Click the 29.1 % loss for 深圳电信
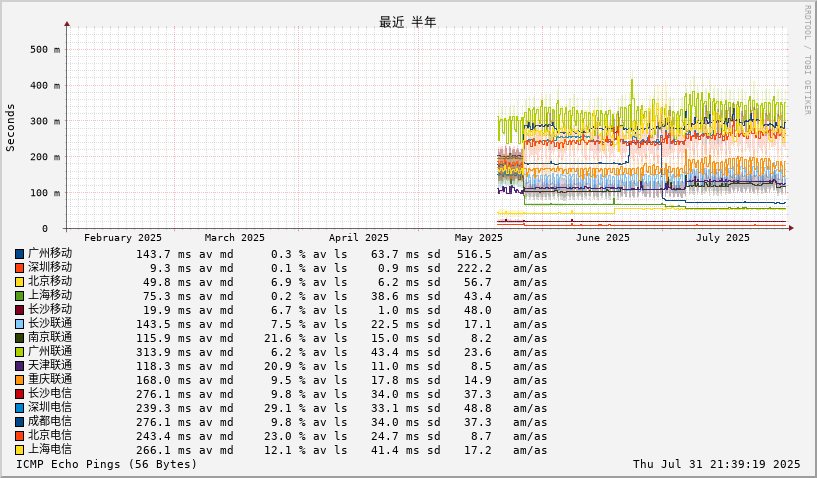 (x=285, y=409)
